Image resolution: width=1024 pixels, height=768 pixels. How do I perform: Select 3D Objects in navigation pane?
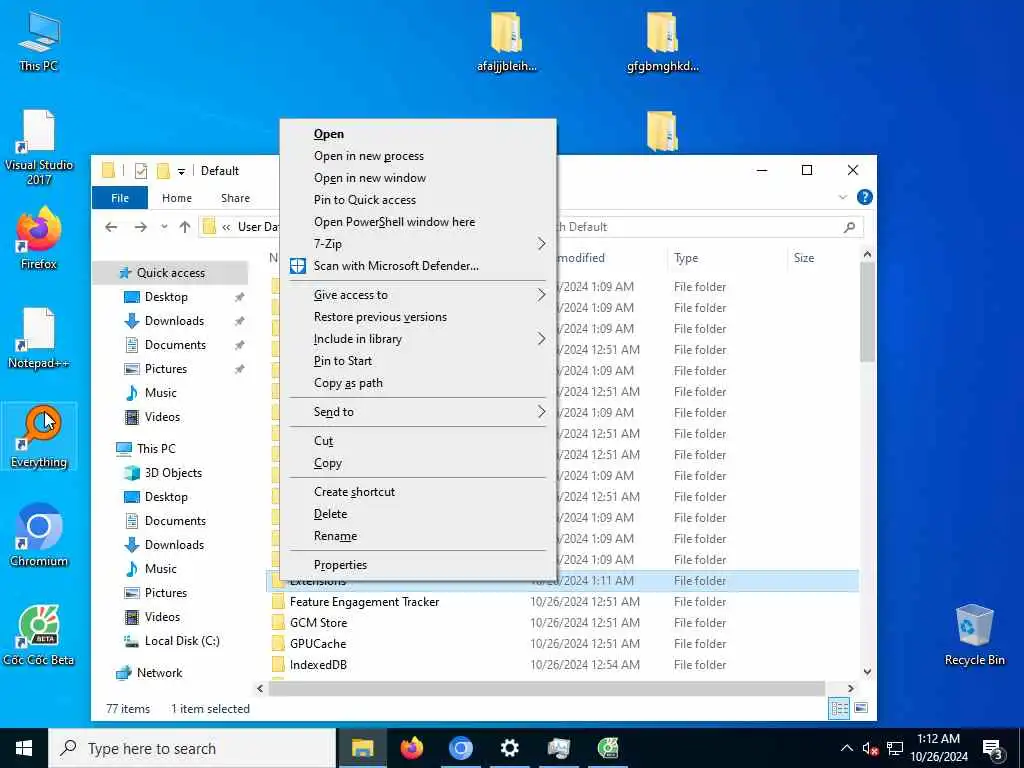point(173,473)
